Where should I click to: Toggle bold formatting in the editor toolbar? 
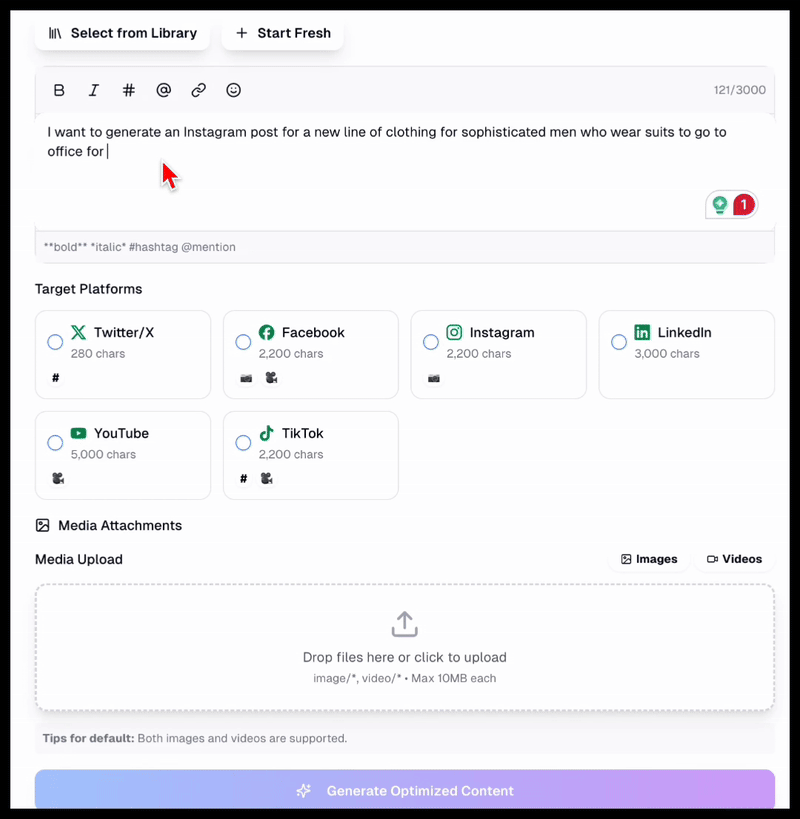click(59, 90)
